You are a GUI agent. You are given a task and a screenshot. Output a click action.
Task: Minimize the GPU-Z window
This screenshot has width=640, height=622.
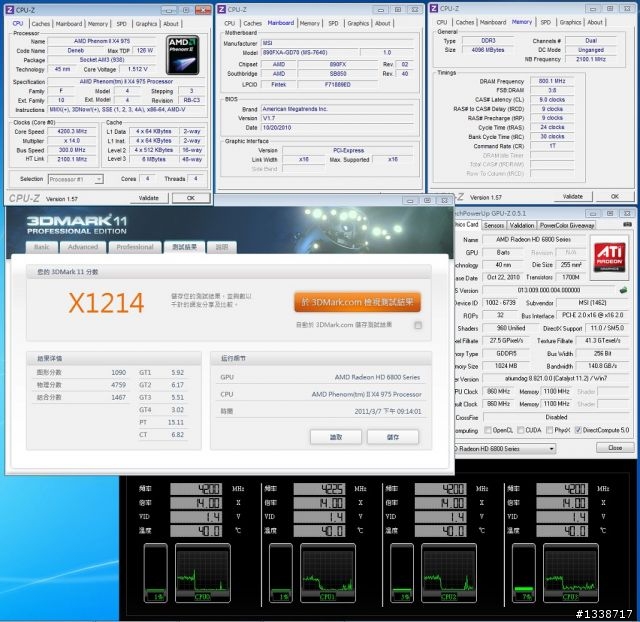coord(593,213)
